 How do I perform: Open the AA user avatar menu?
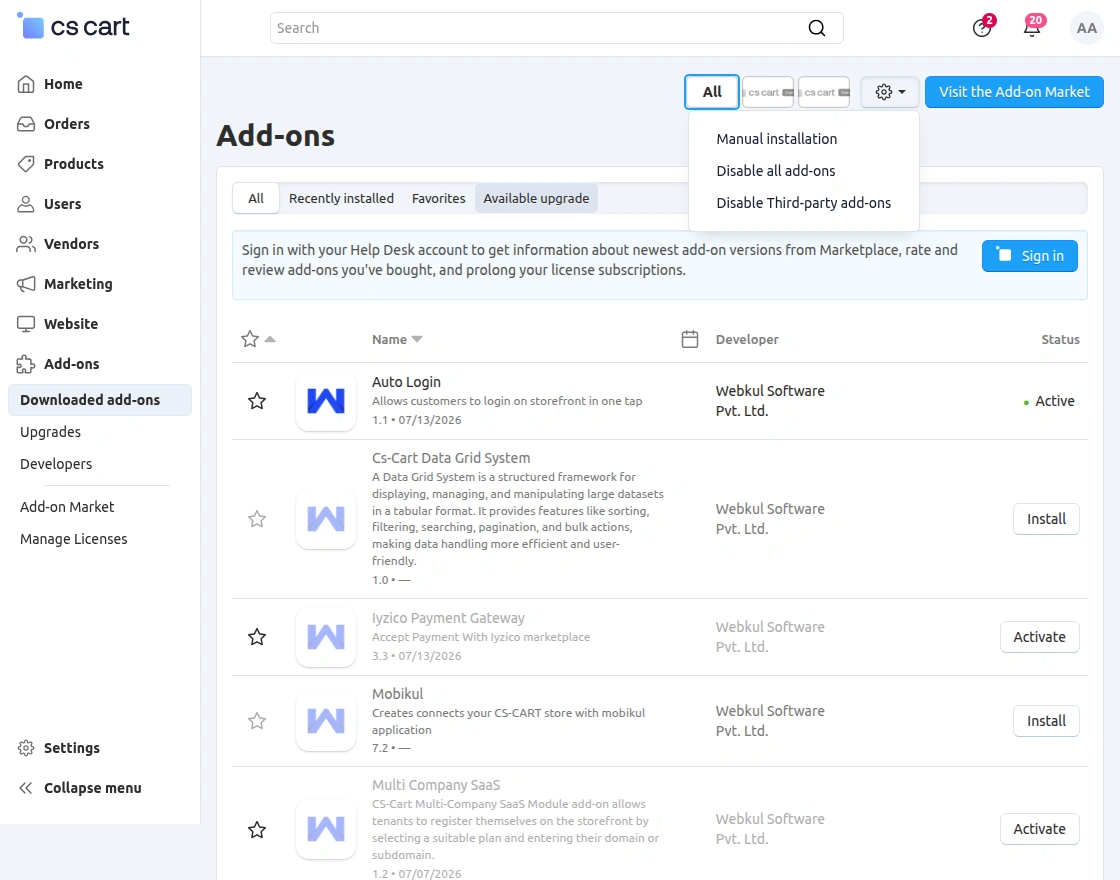[x=1086, y=28]
